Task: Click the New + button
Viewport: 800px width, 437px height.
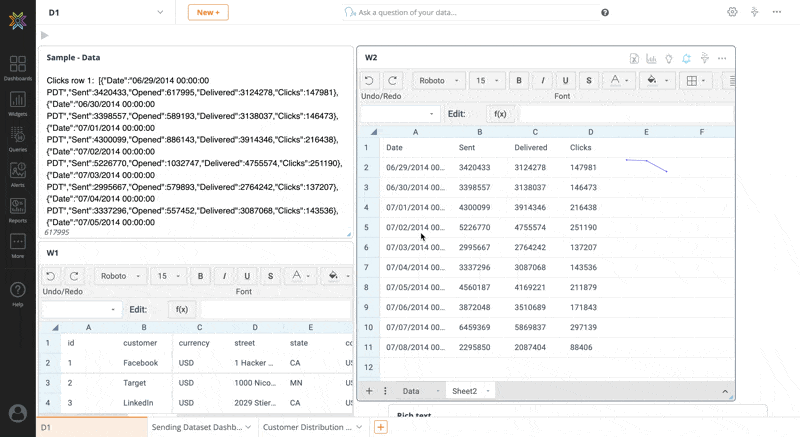Action: point(208,12)
